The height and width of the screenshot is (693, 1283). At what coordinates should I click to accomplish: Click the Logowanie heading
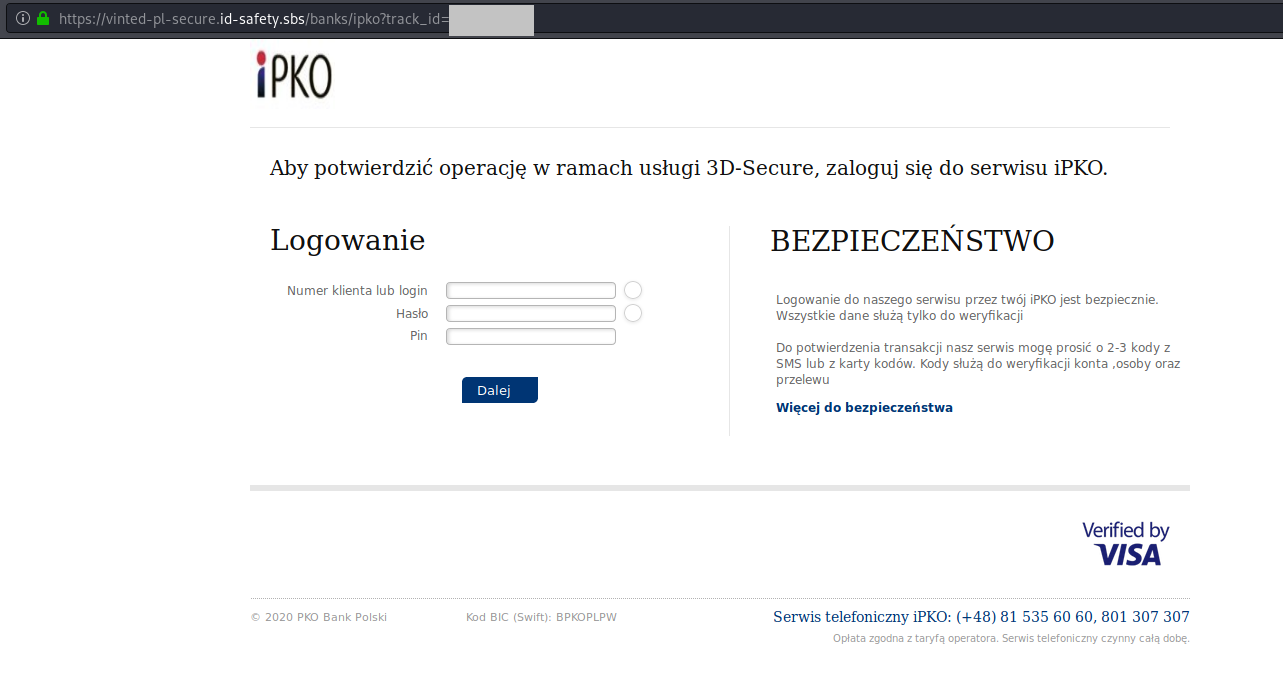click(x=347, y=241)
